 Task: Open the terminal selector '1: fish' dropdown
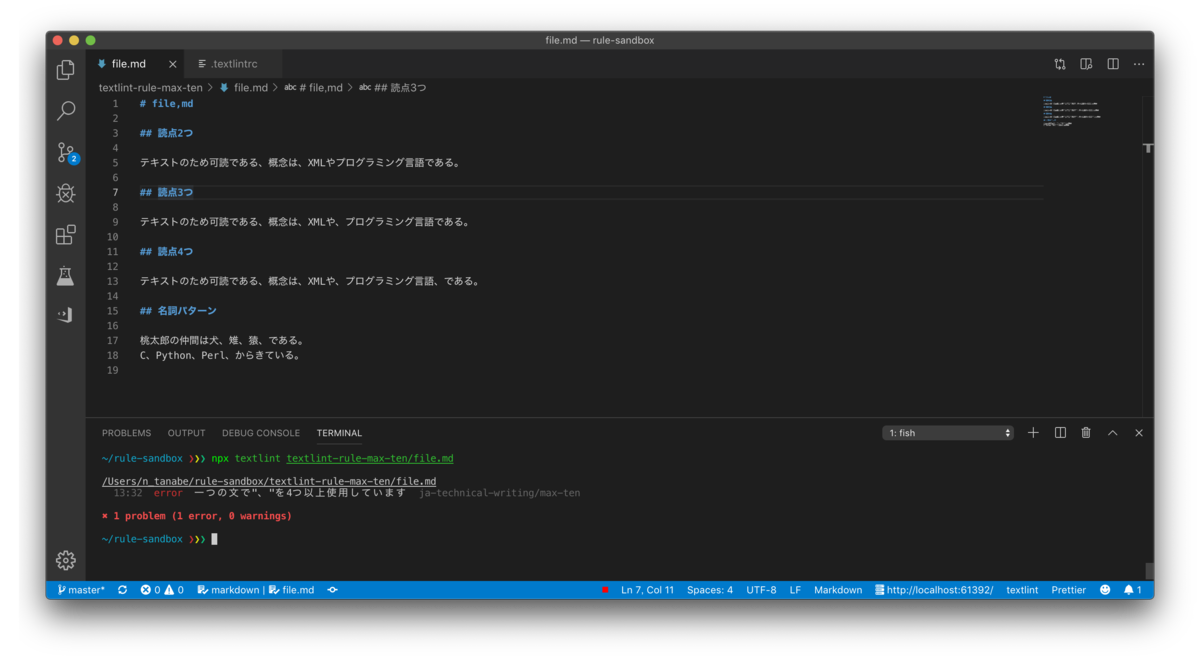948,433
